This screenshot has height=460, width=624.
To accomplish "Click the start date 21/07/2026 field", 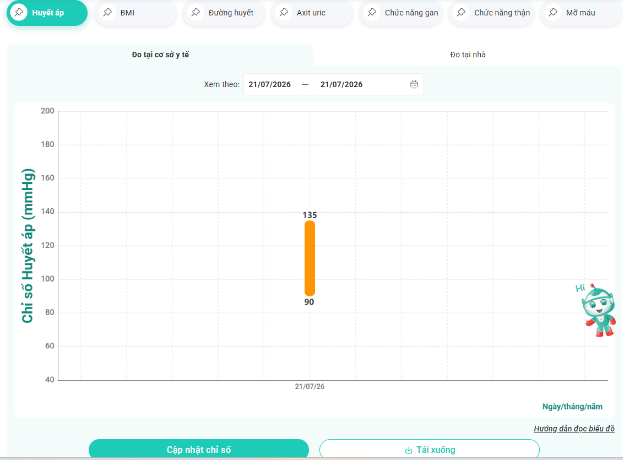I will coord(270,84).
